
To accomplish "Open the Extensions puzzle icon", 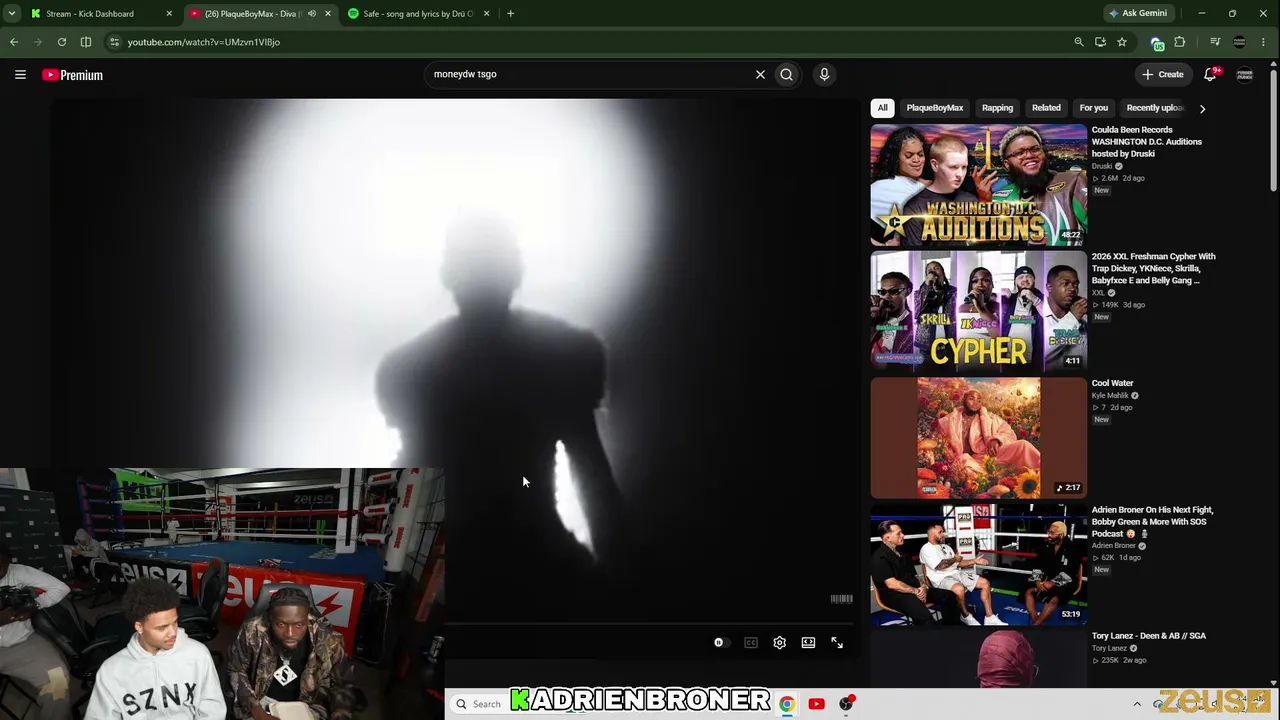I will [1180, 42].
